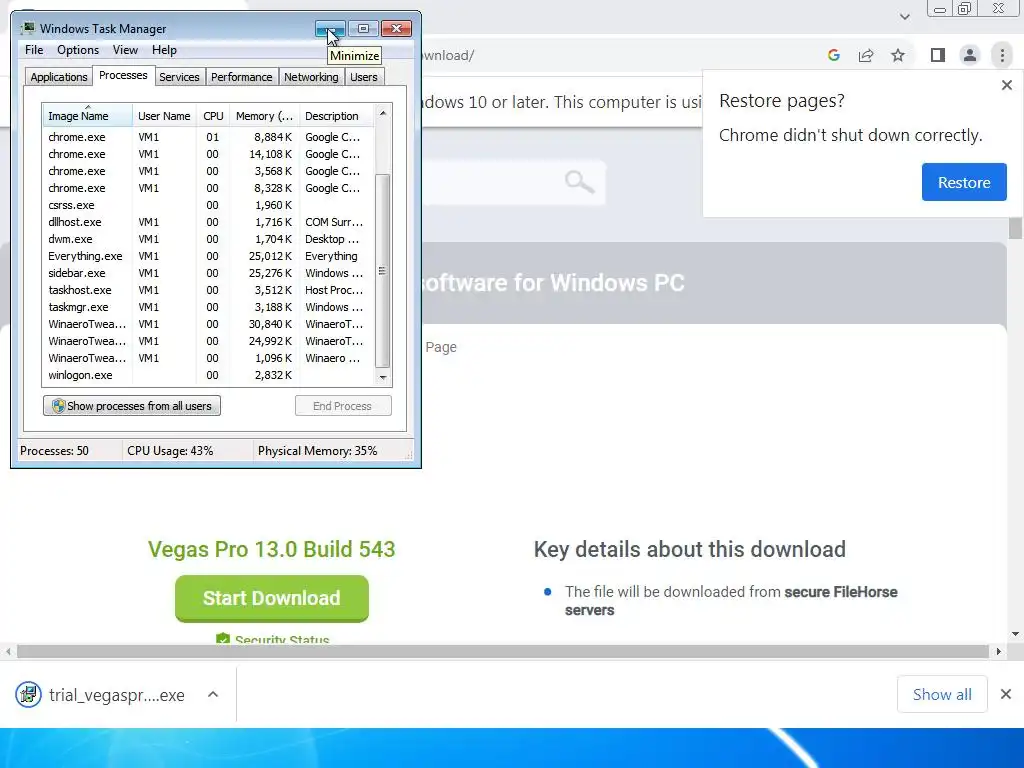
Task: Switch to the Networking tab
Action: (x=311, y=77)
